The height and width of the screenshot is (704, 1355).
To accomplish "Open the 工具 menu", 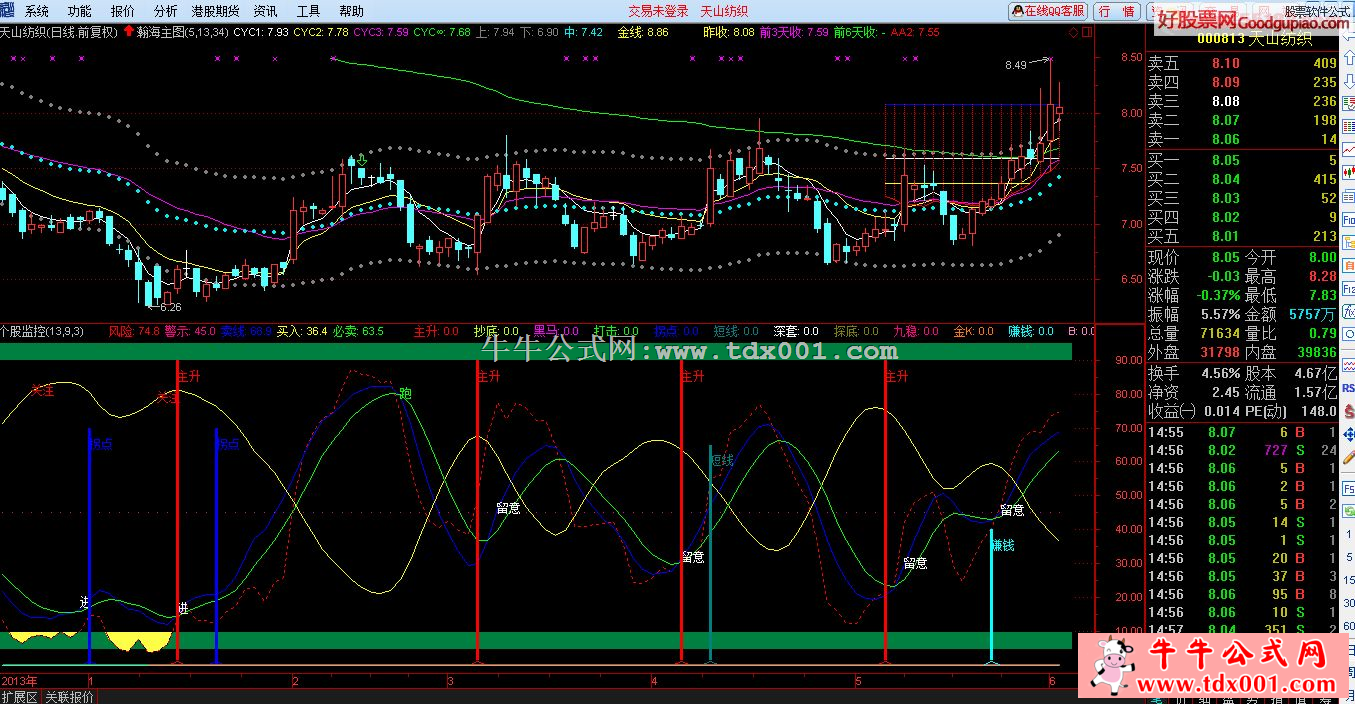I will click(309, 11).
